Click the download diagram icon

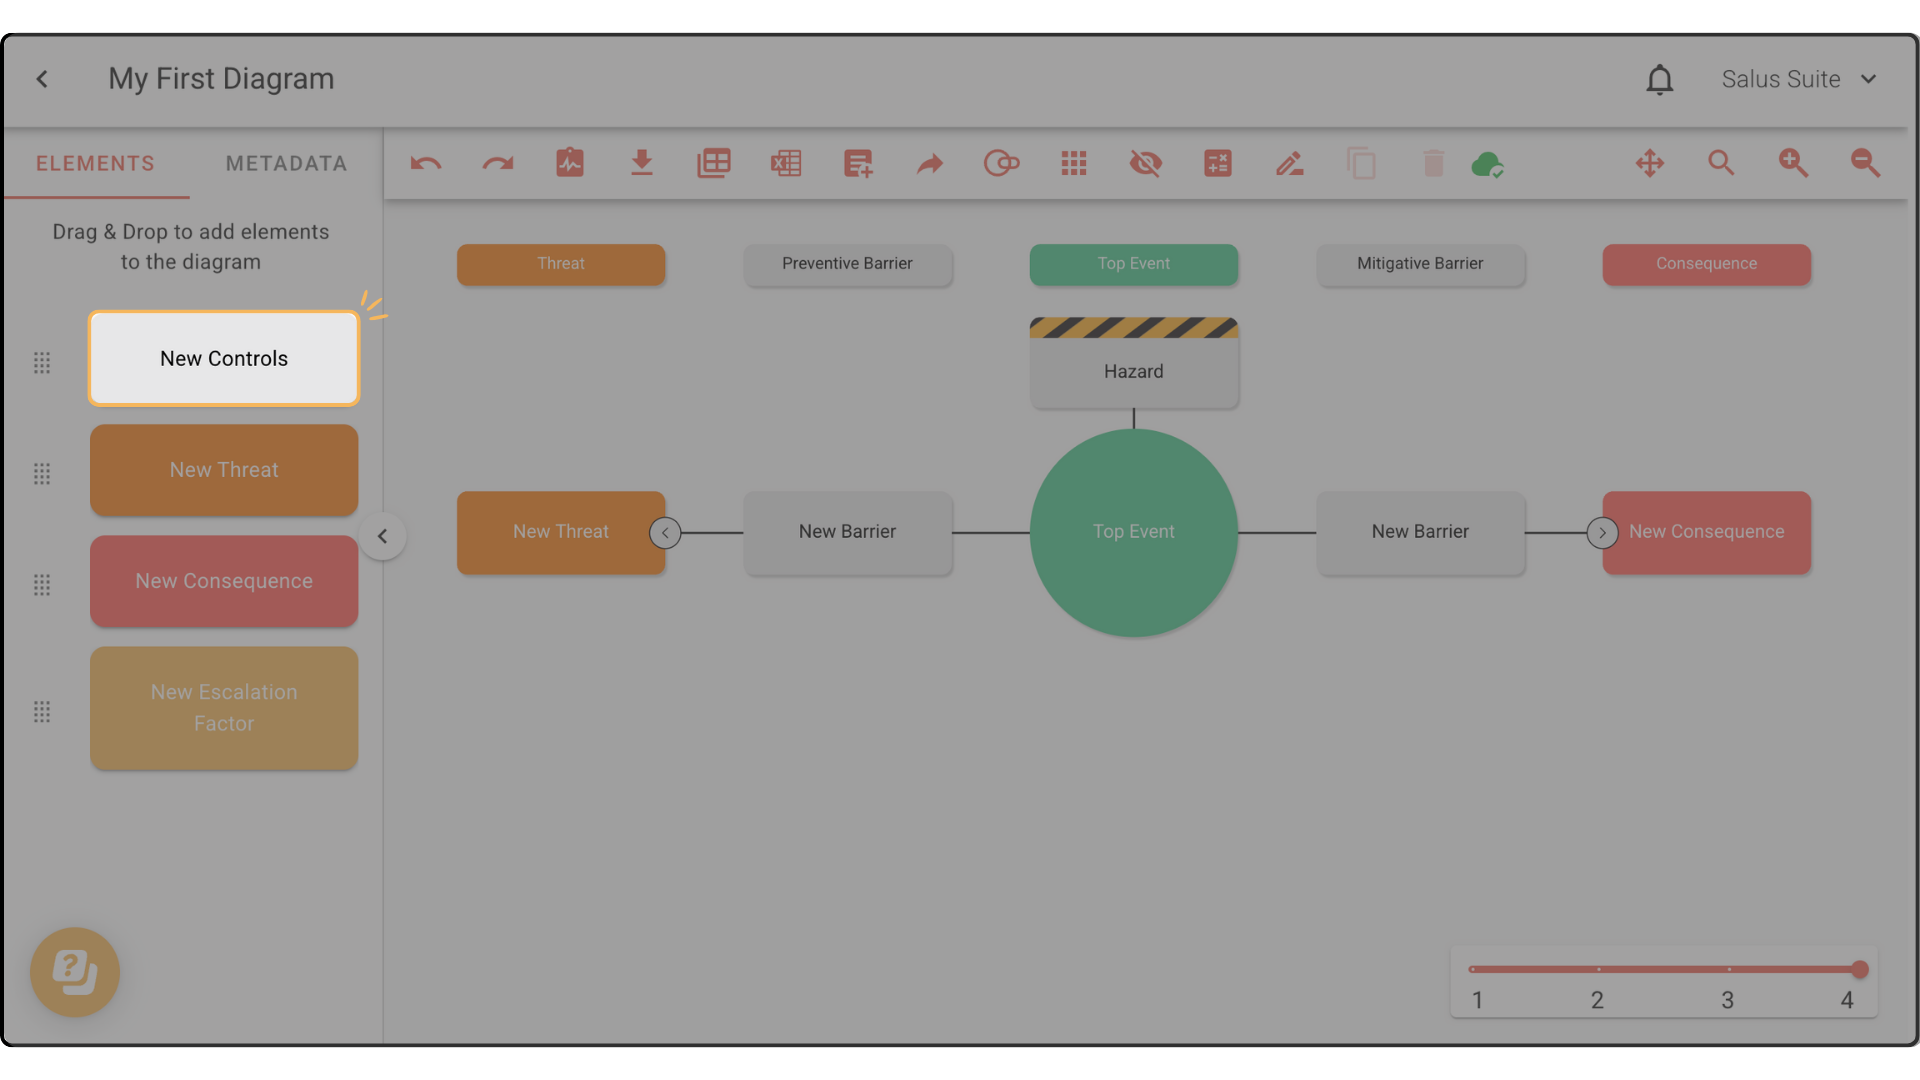[x=642, y=163]
